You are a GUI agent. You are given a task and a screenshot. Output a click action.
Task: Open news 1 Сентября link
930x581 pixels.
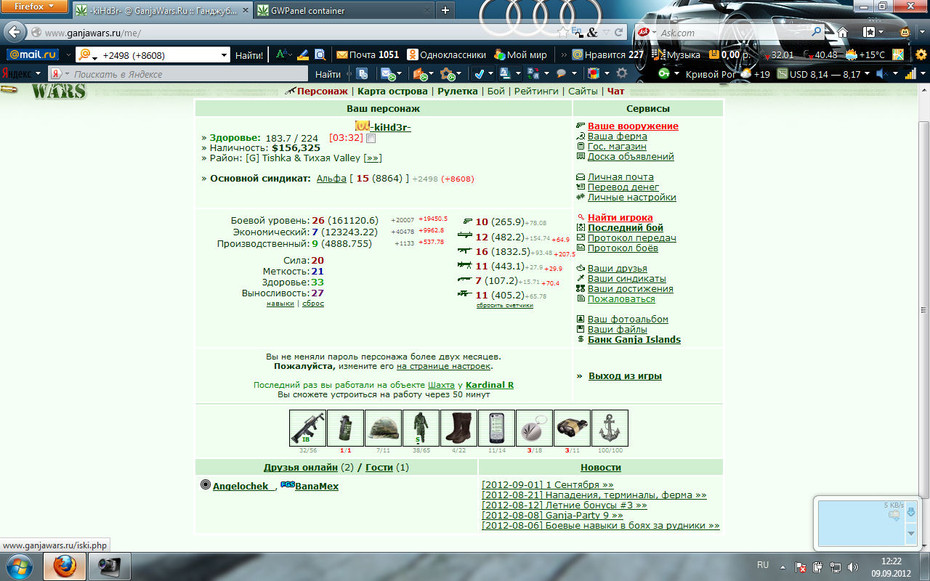pos(547,484)
